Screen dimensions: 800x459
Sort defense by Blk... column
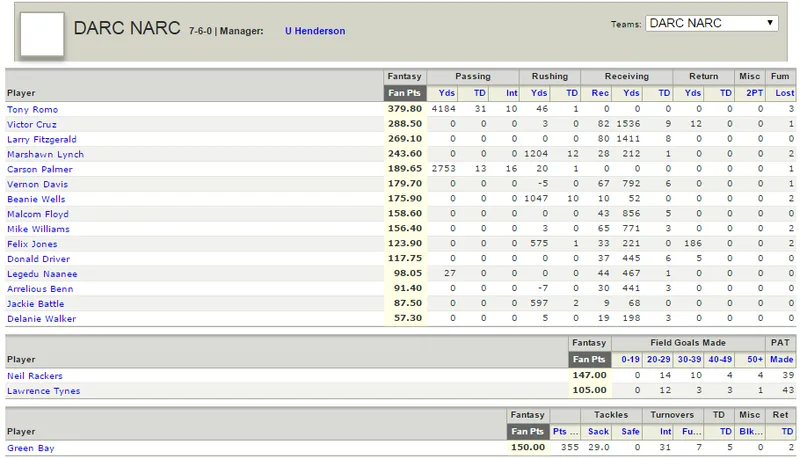click(x=751, y=431)
